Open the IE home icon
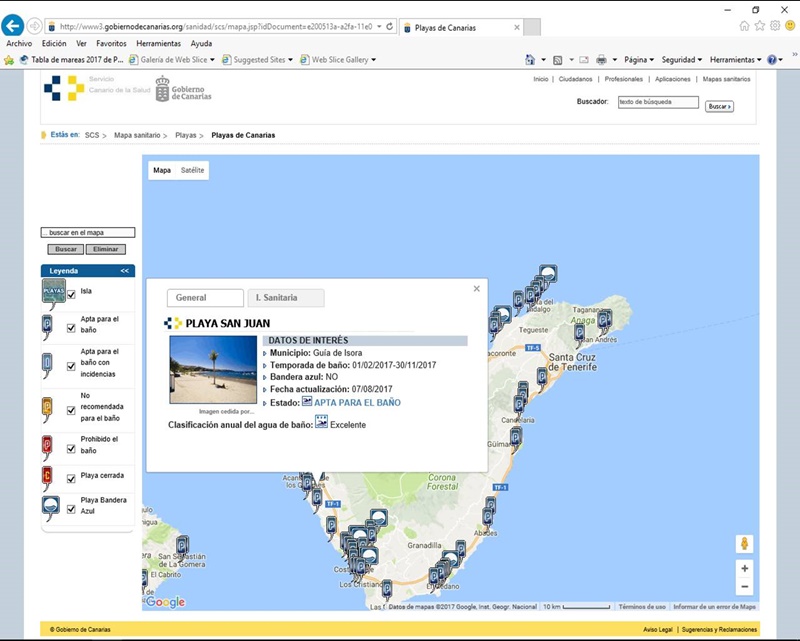 tap(745, 25)
